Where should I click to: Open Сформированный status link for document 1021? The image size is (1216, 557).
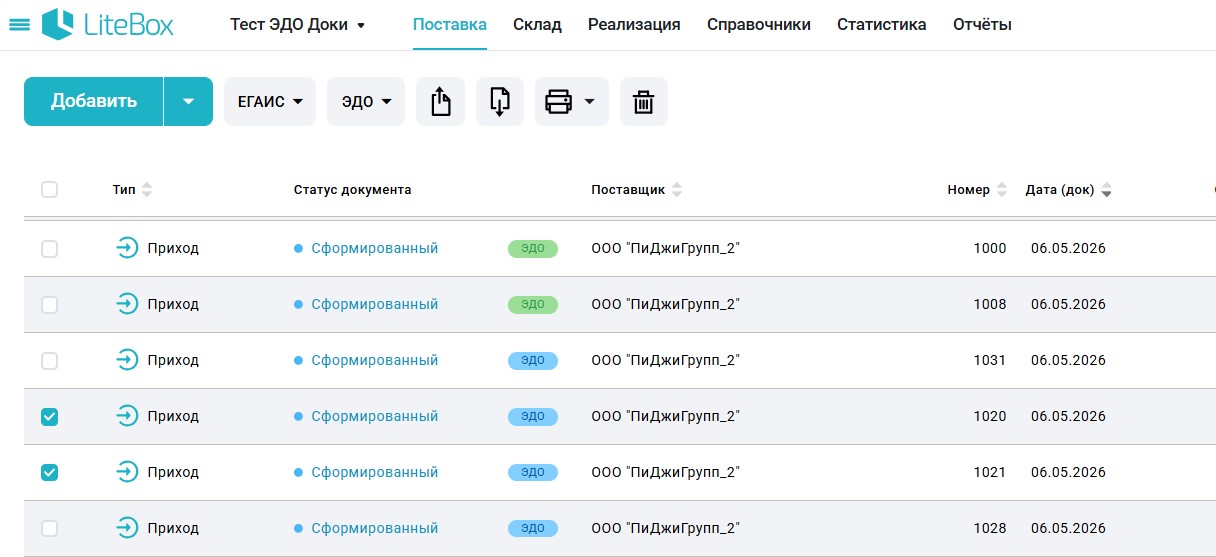[375, 472]
